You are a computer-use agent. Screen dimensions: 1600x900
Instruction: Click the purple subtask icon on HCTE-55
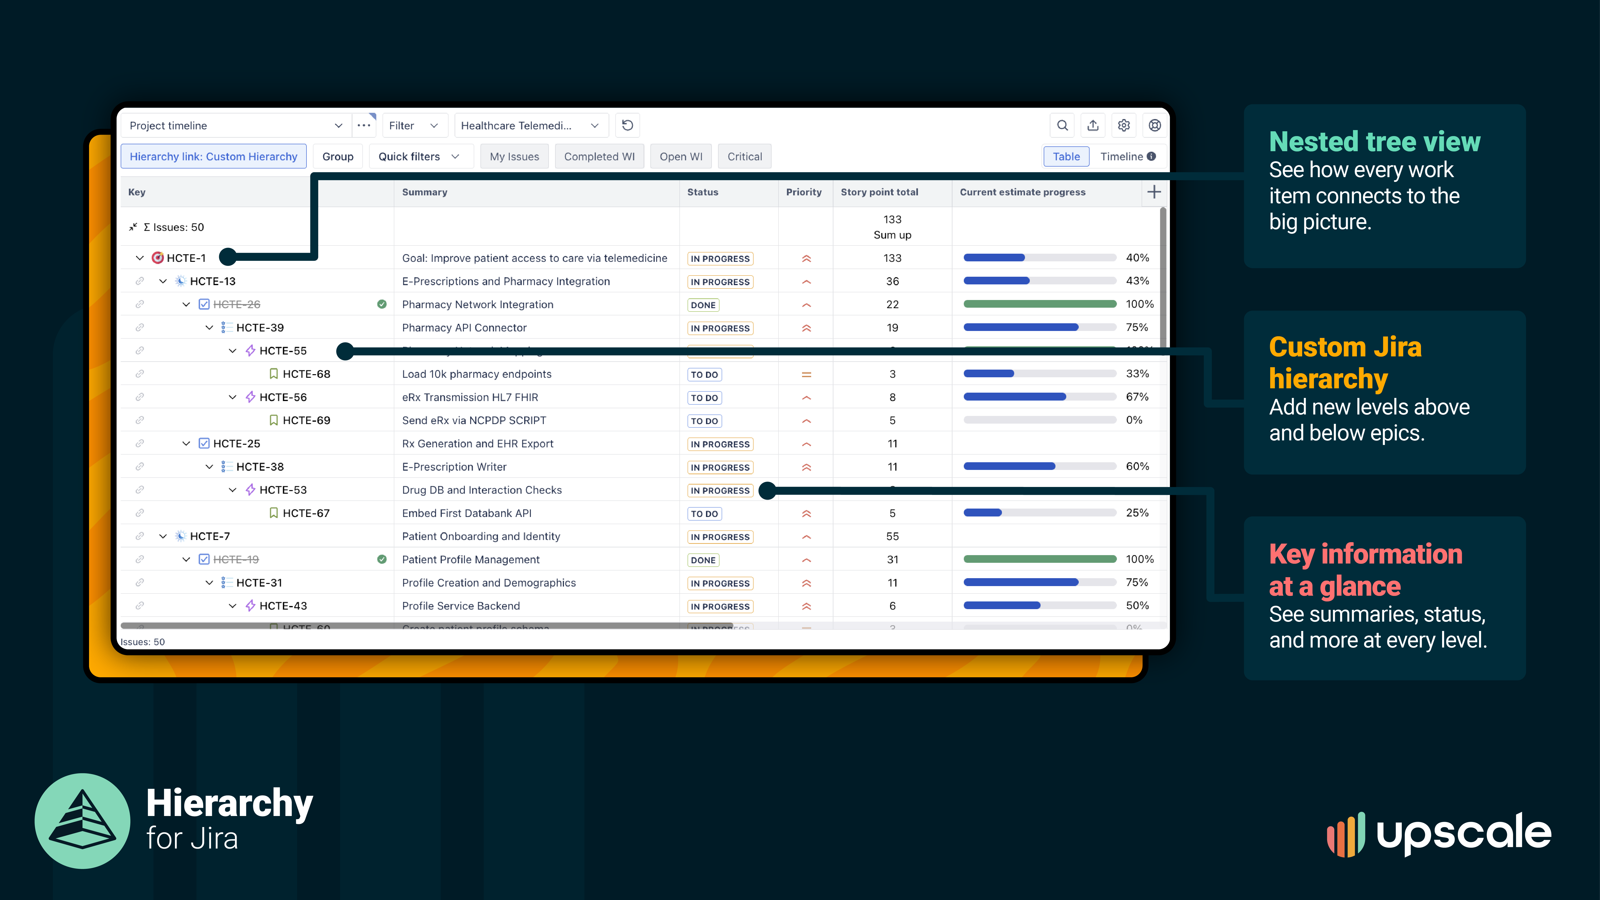click(x=251, y=350)
